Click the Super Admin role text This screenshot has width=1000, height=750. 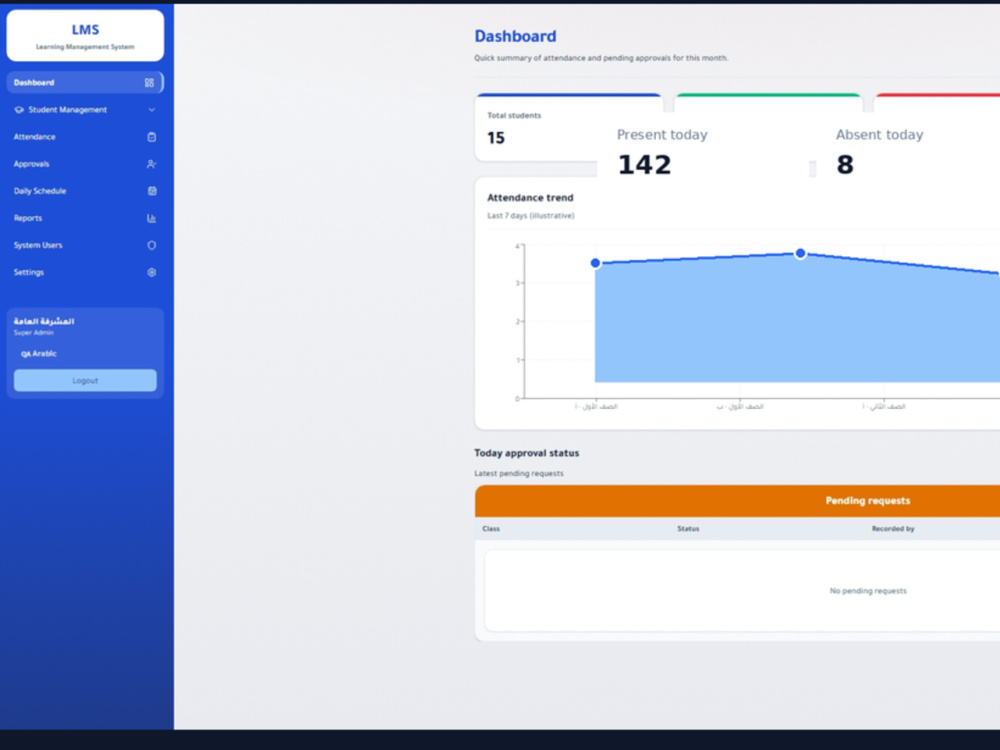click(34, 332)
